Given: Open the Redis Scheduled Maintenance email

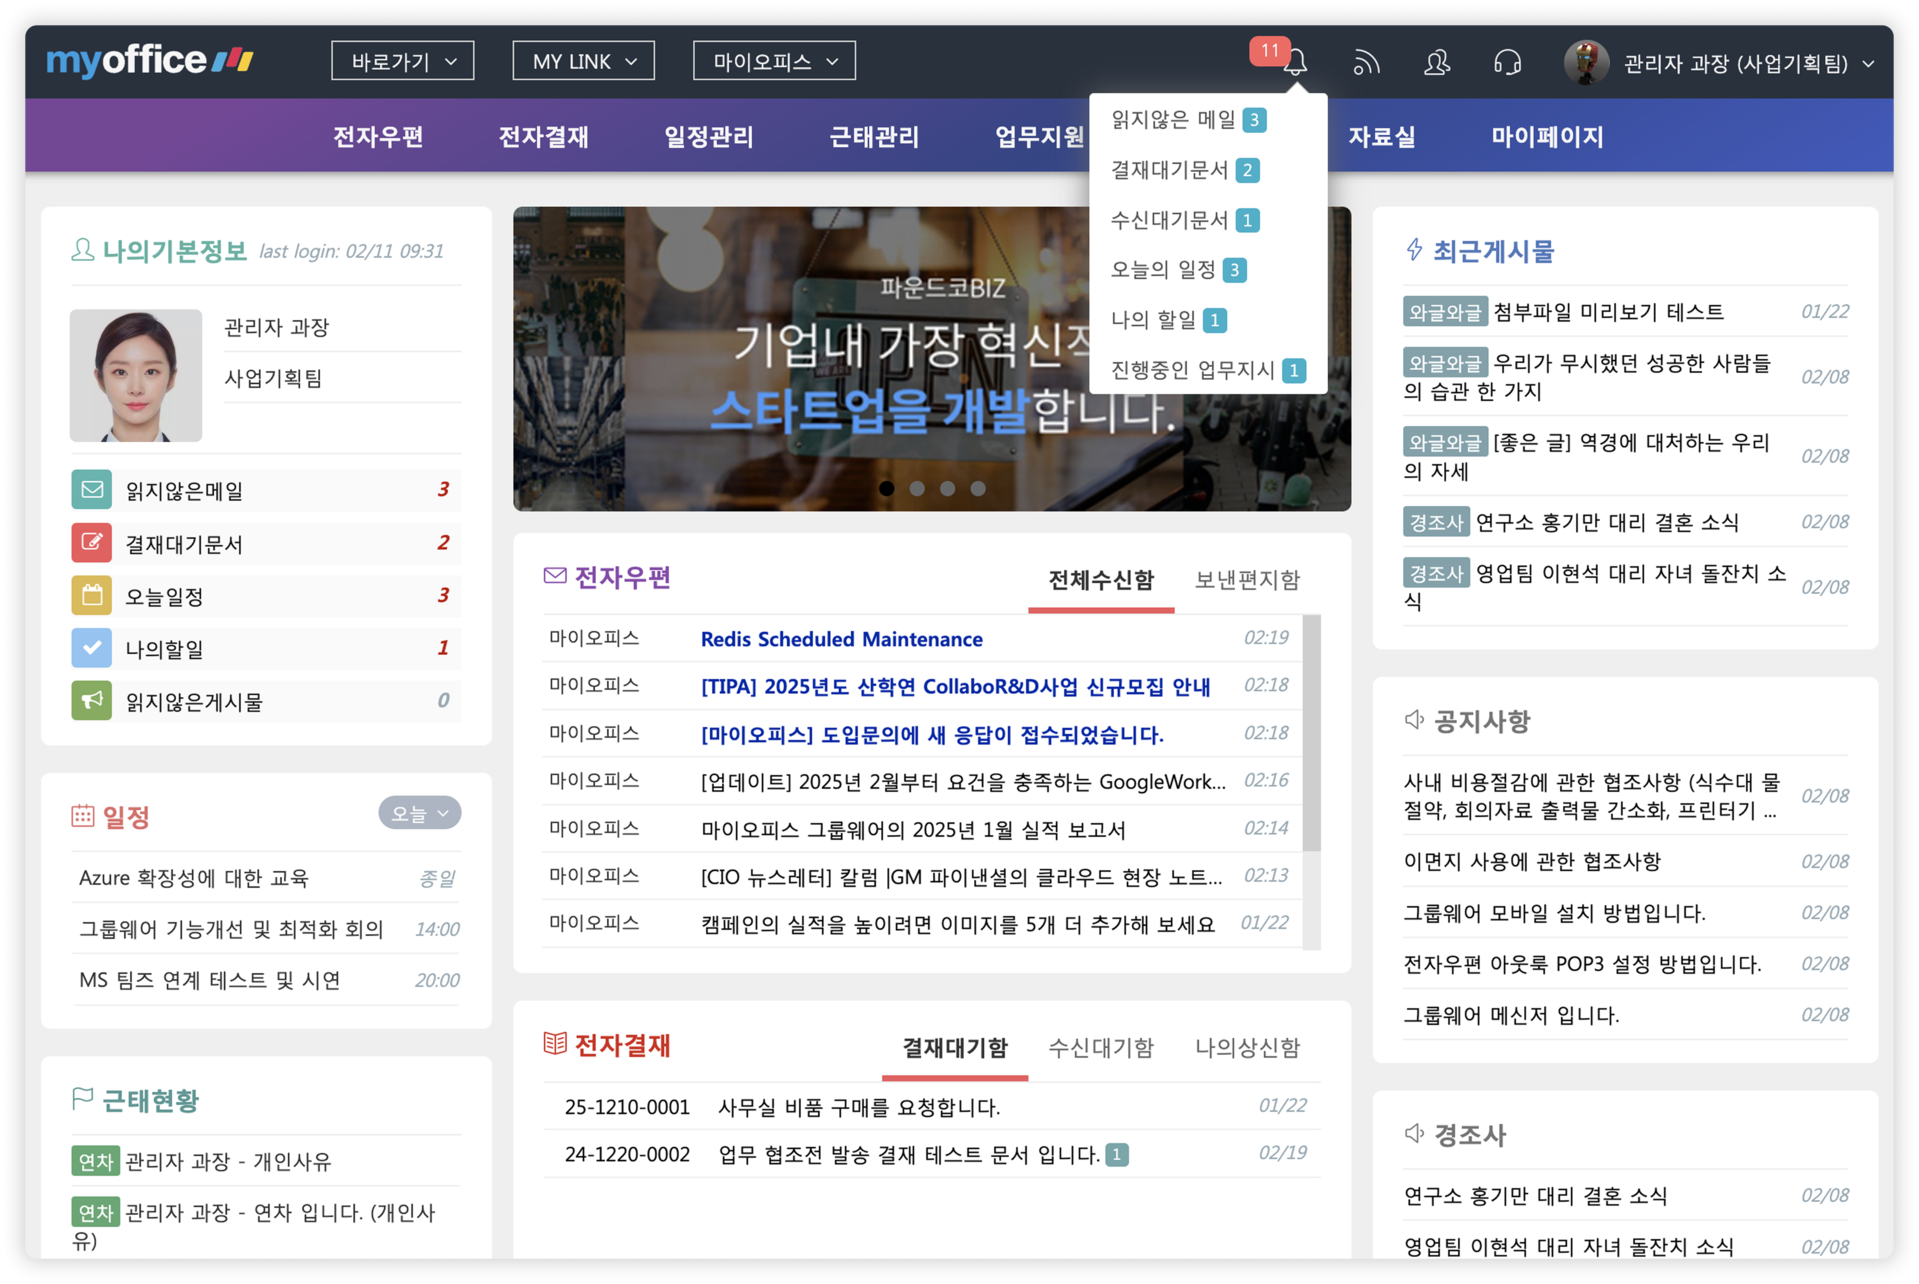Looking at the screenshot, I should 841,638.
